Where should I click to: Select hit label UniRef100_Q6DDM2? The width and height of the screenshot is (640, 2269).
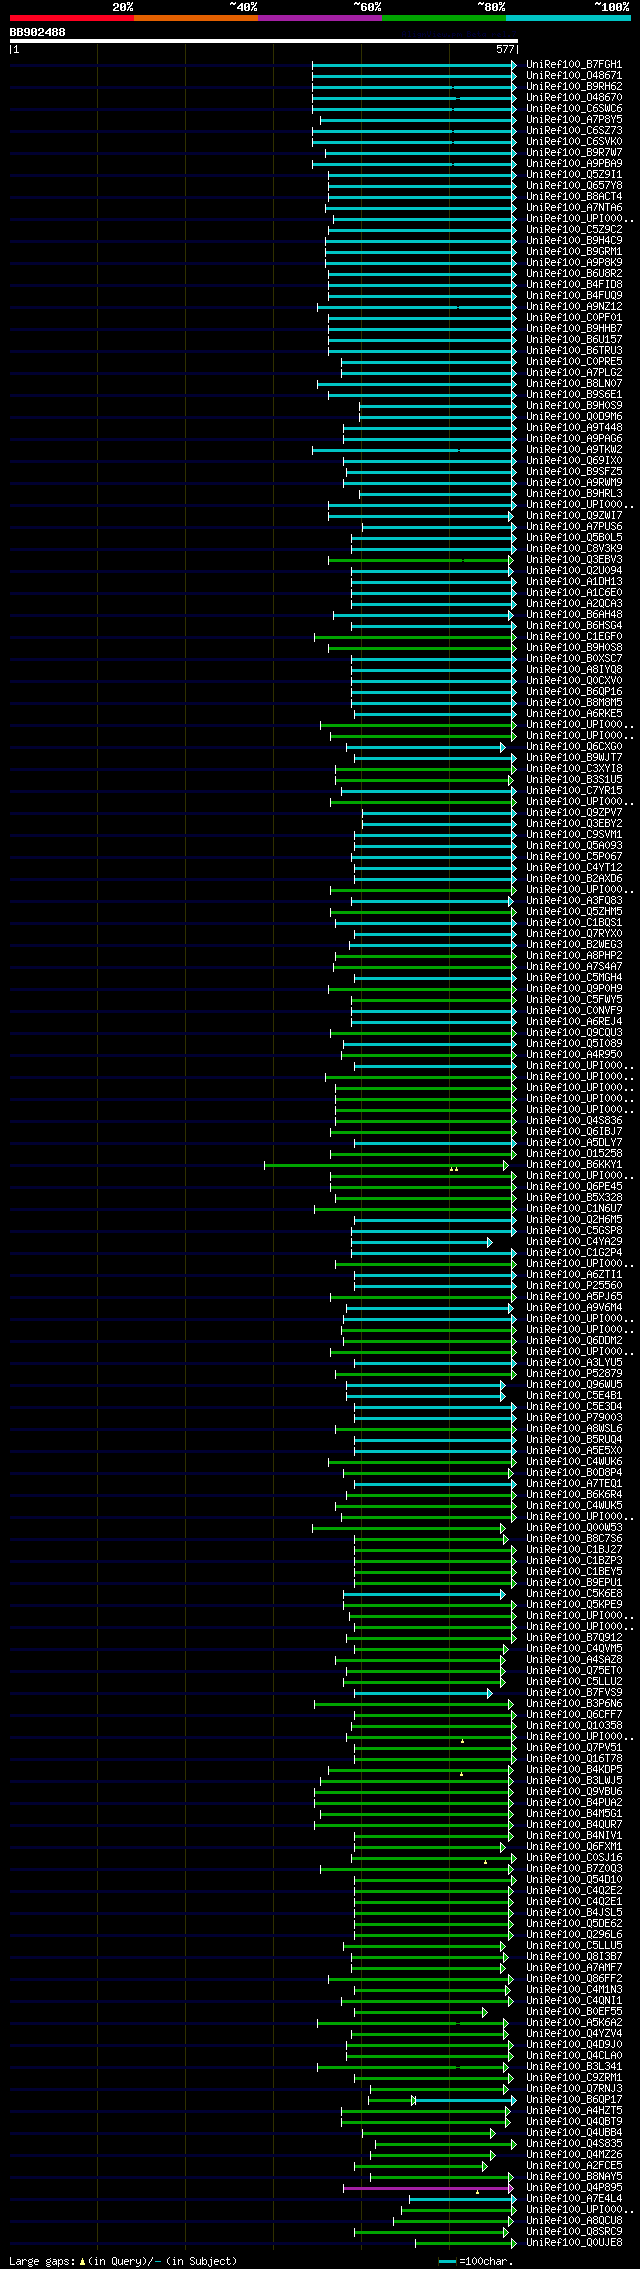(x=574, y=1340)
